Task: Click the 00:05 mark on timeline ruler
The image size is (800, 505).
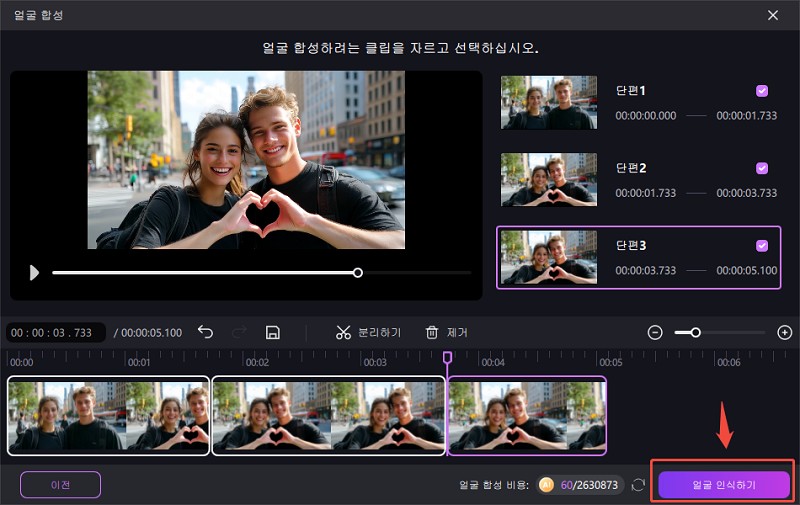Action: (611, 362)
